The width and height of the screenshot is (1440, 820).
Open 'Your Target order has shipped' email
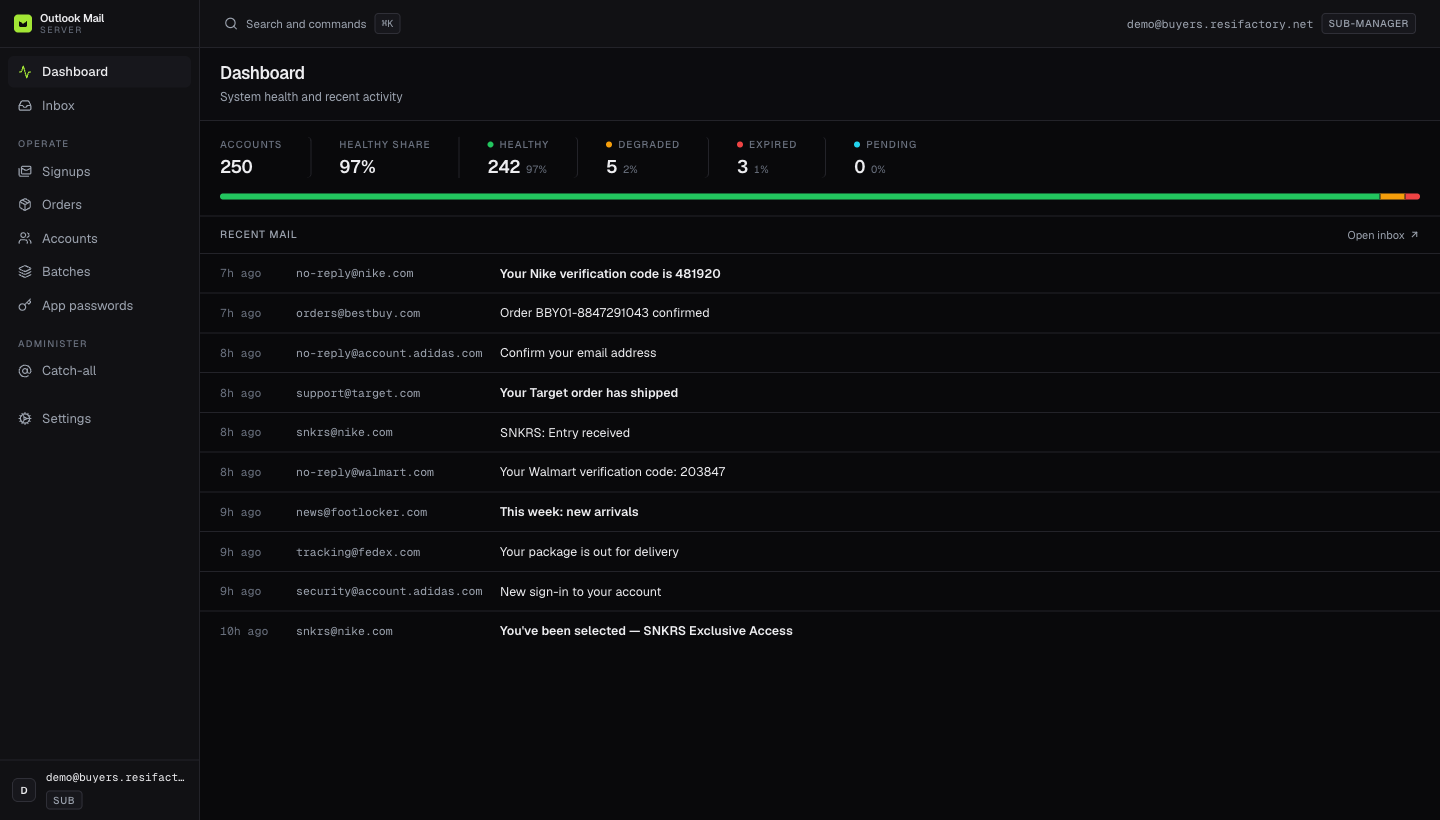pos(820,393)
